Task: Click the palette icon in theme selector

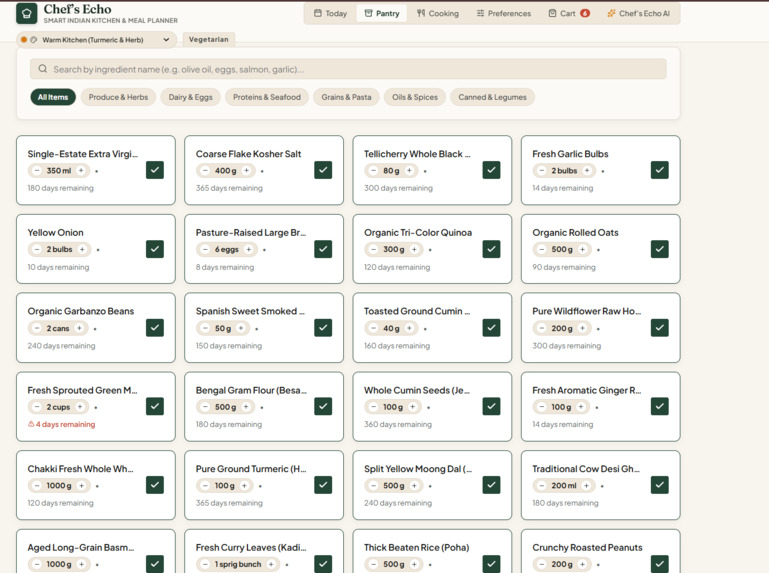Action: pyautogui.click(x=34, y=40)
